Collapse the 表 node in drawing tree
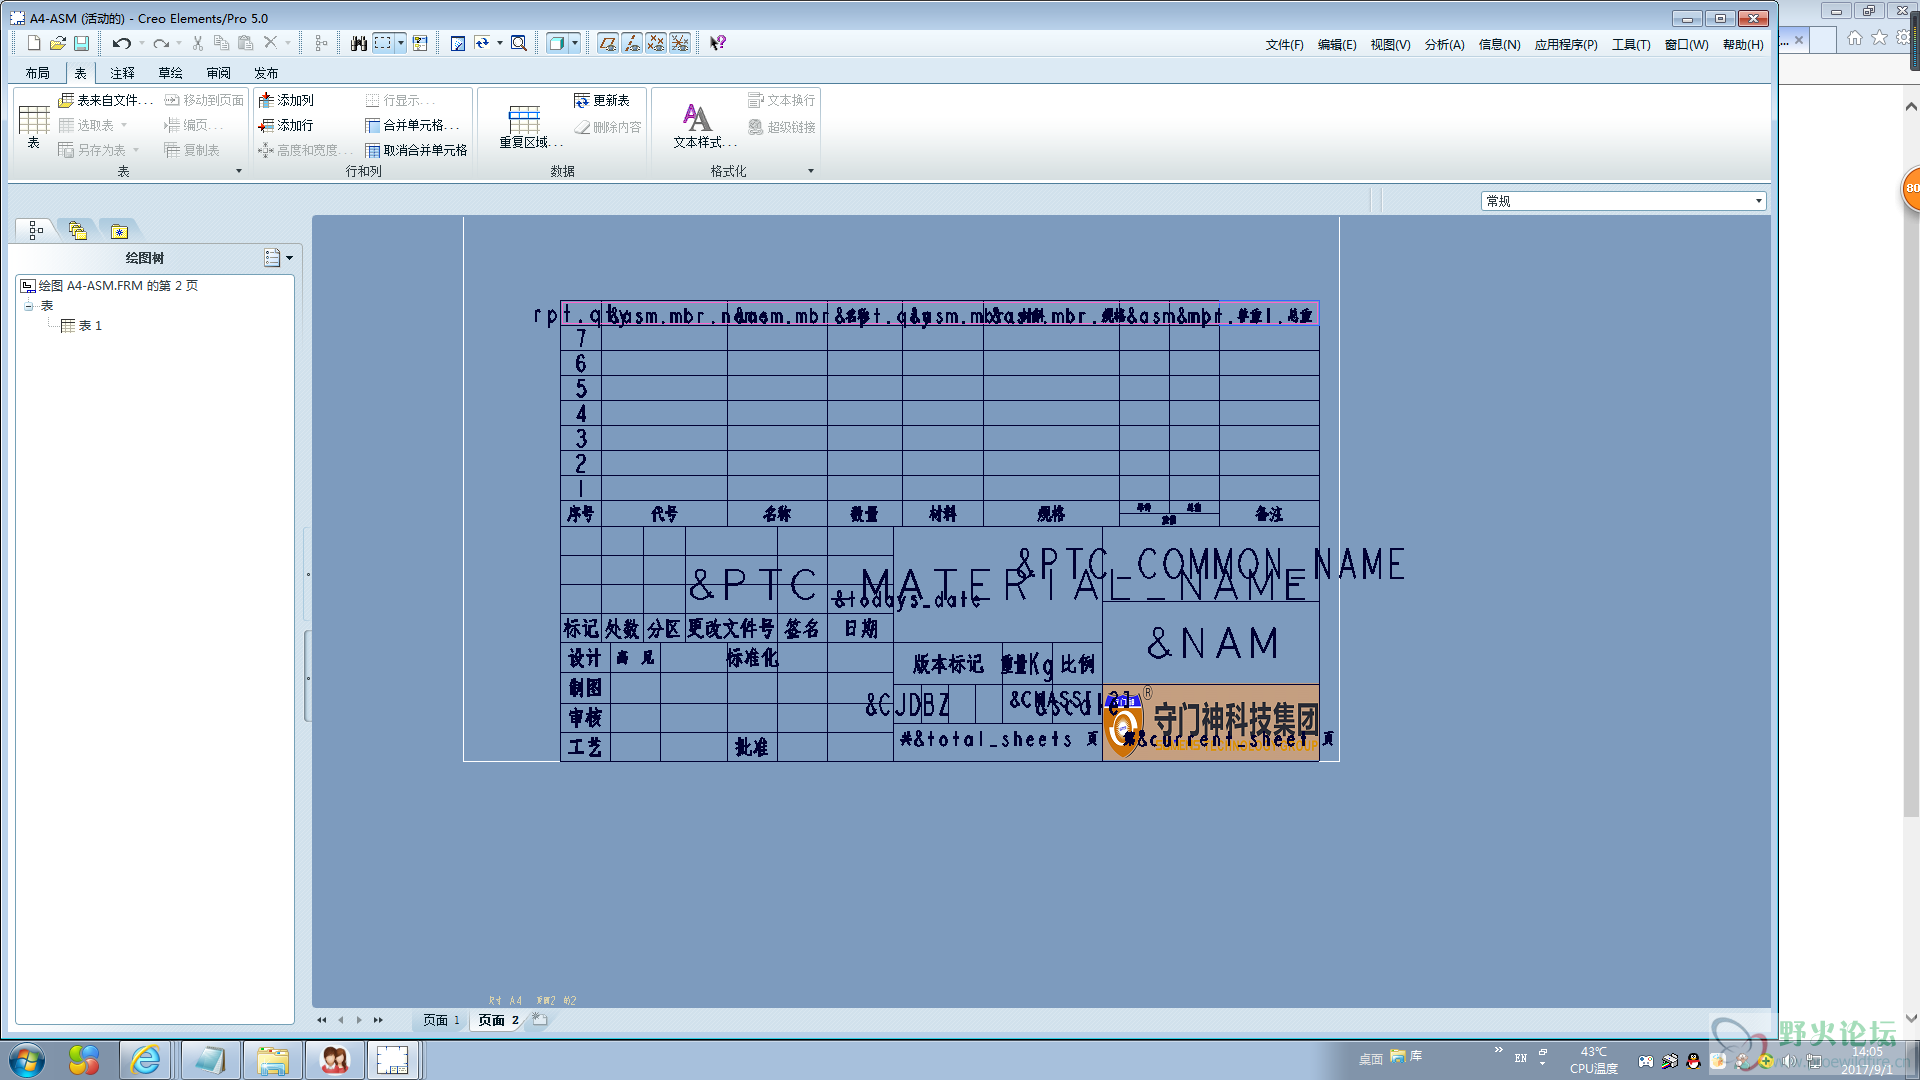 point(29,306)
